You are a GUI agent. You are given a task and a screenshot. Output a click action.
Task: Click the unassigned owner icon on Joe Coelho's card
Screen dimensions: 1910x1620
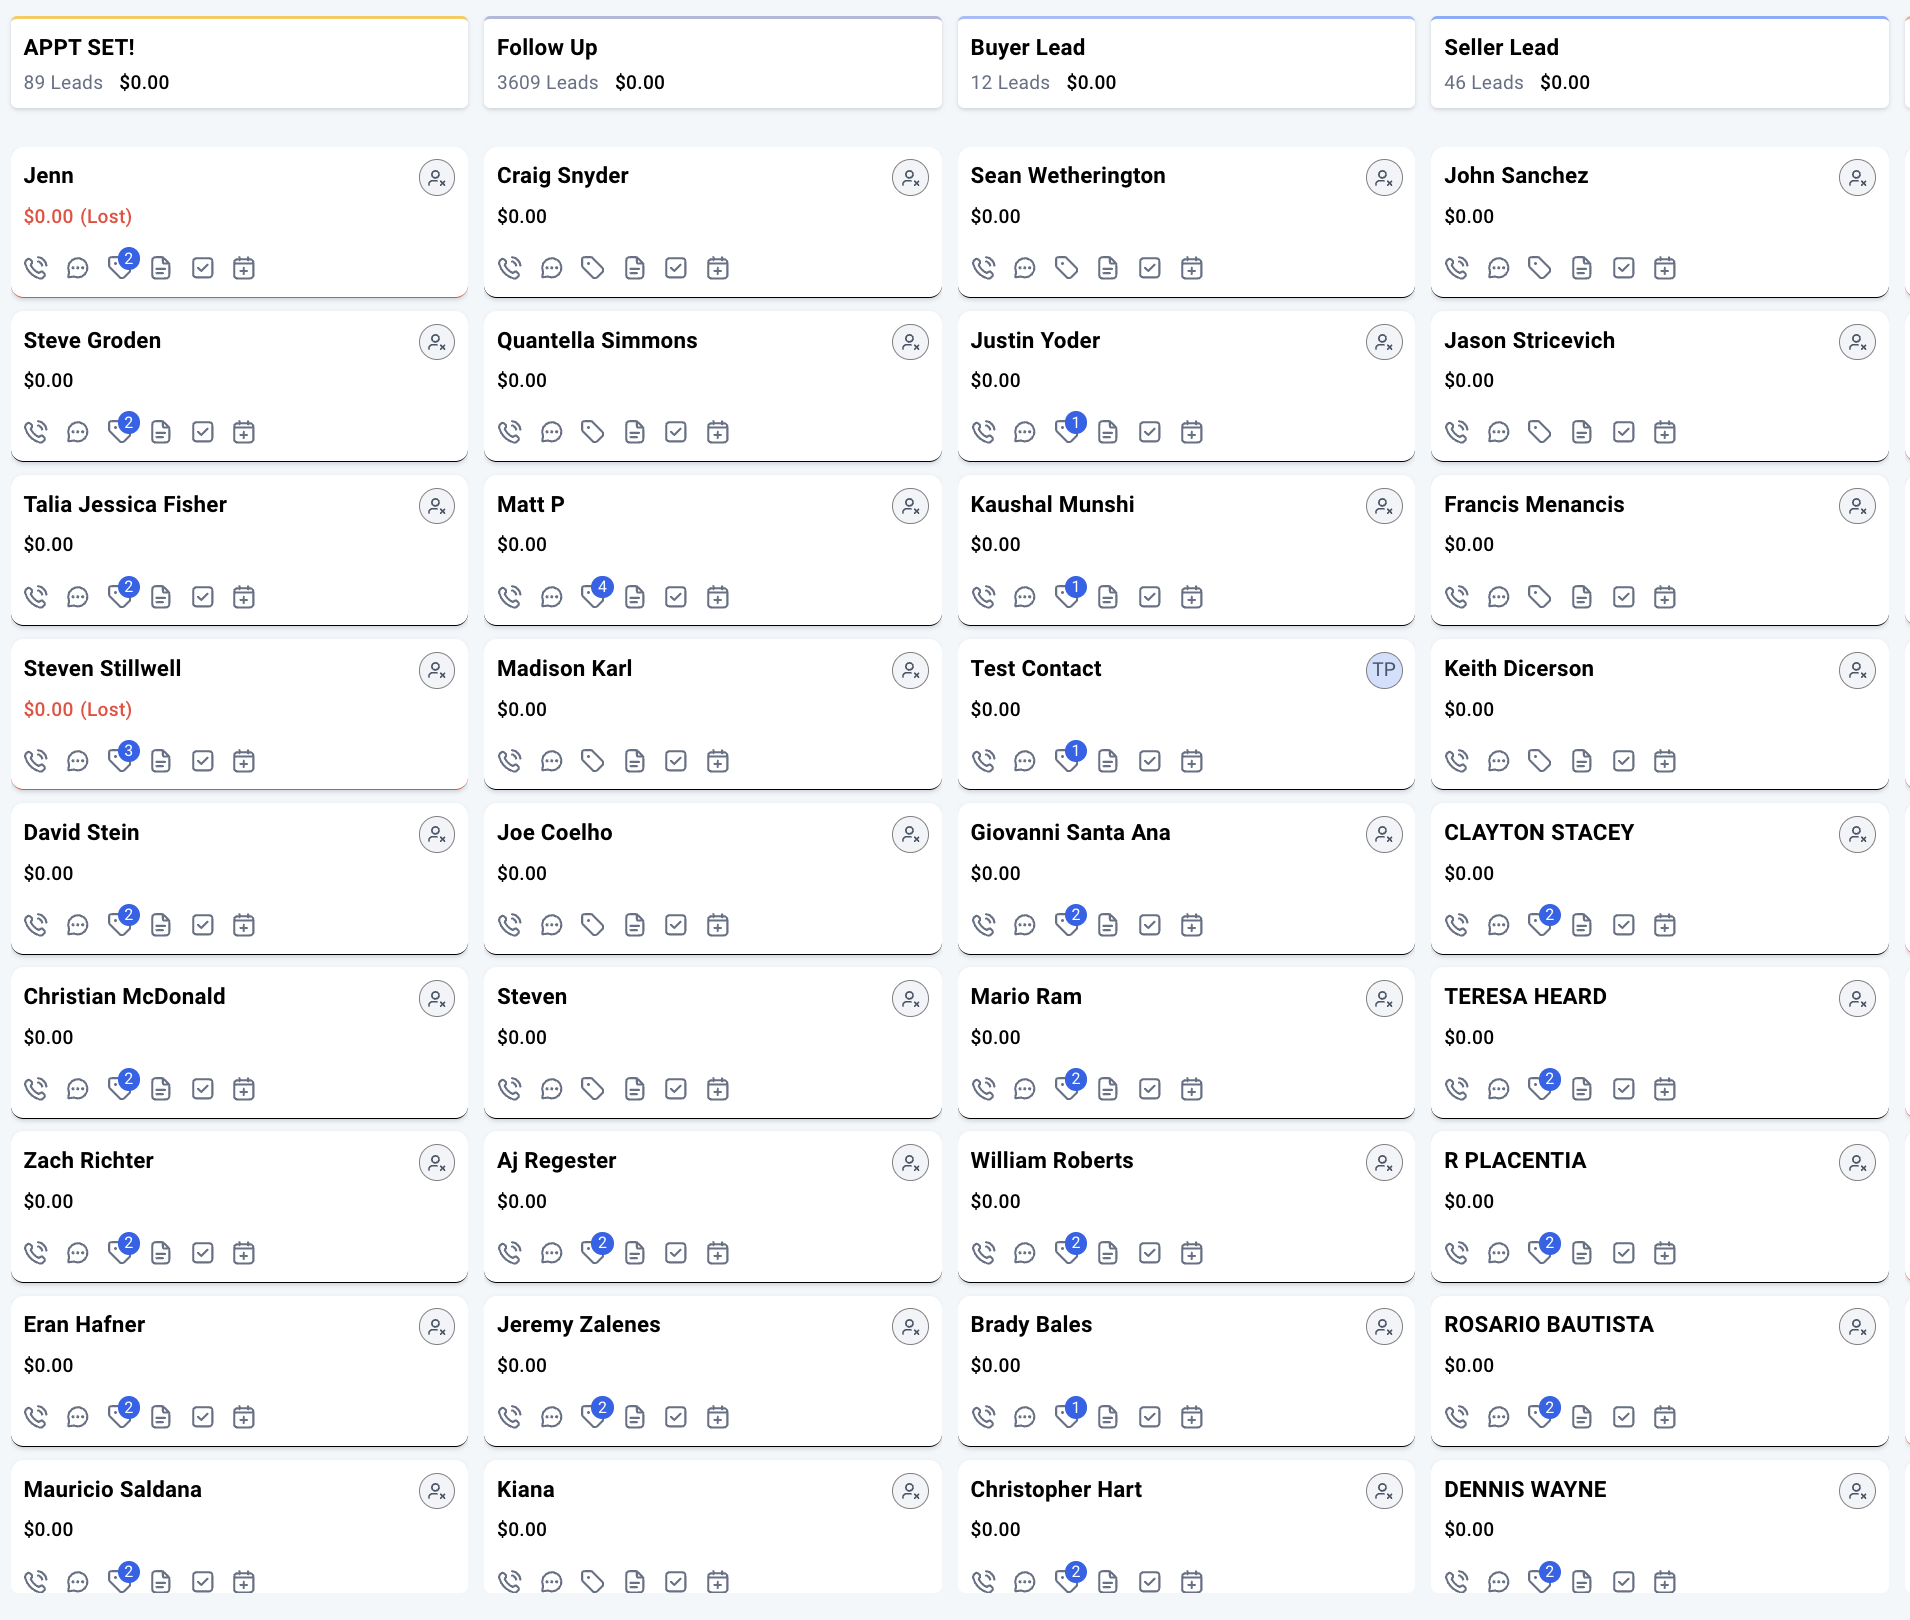click(910, 835)
